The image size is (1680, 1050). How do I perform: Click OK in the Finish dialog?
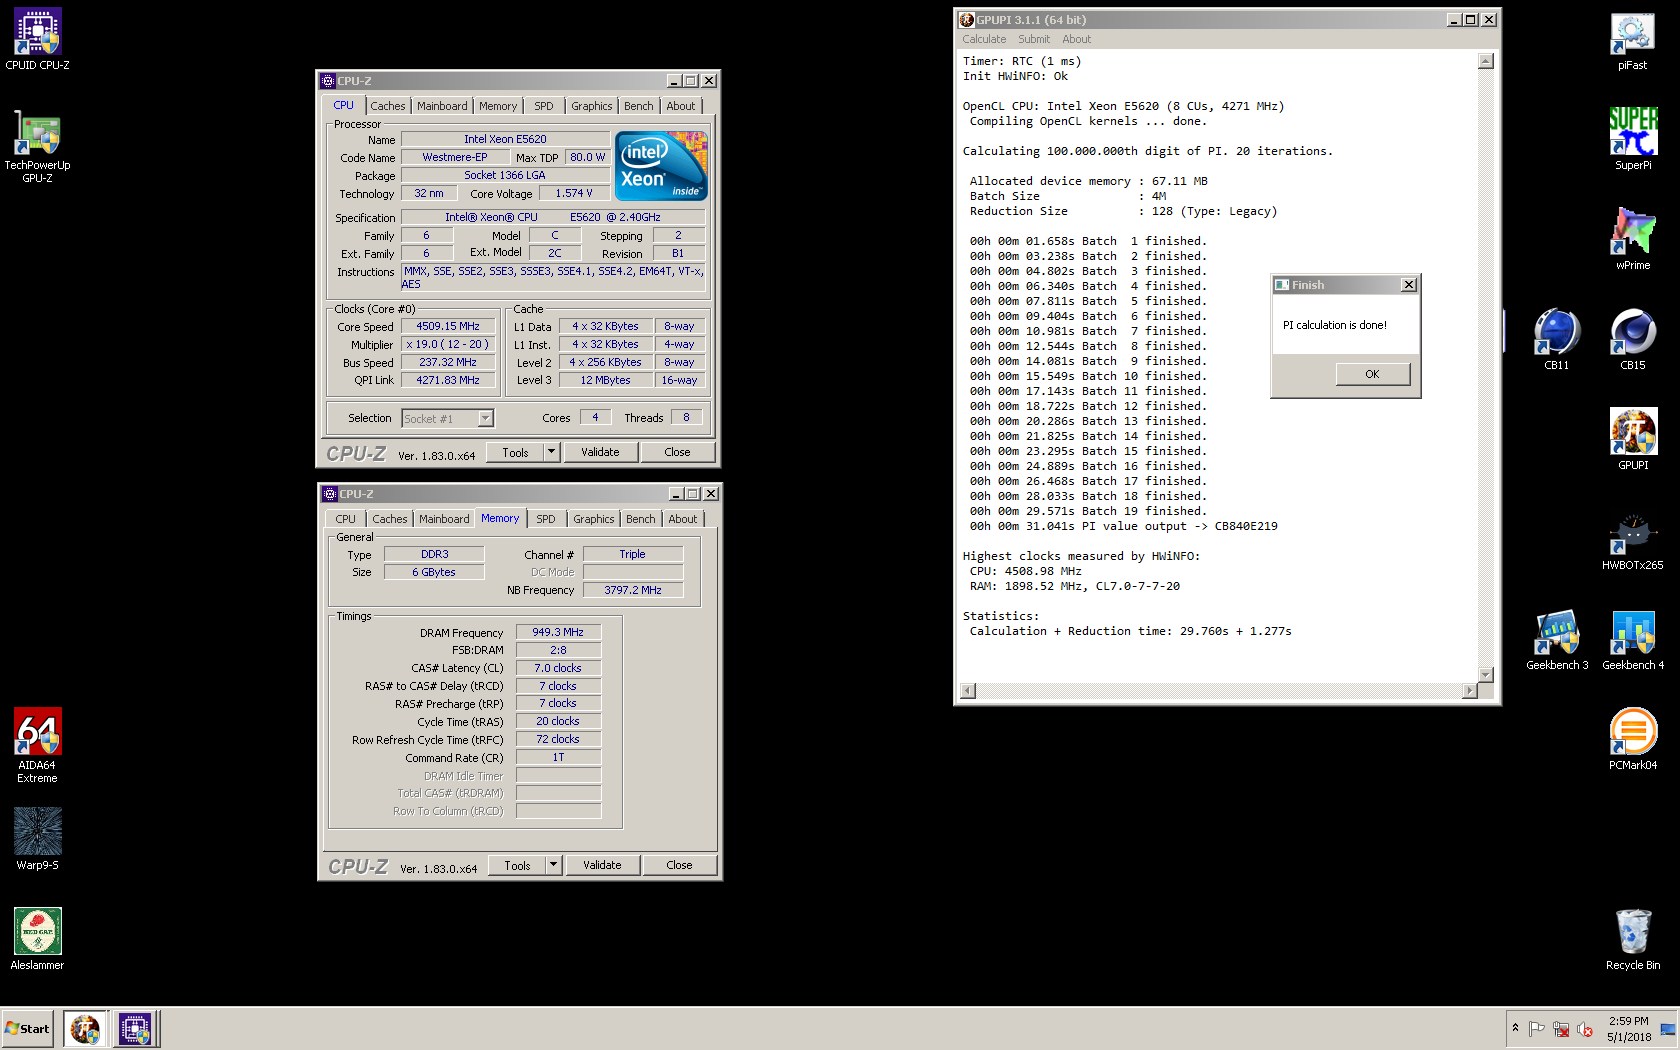point(1372,374)
